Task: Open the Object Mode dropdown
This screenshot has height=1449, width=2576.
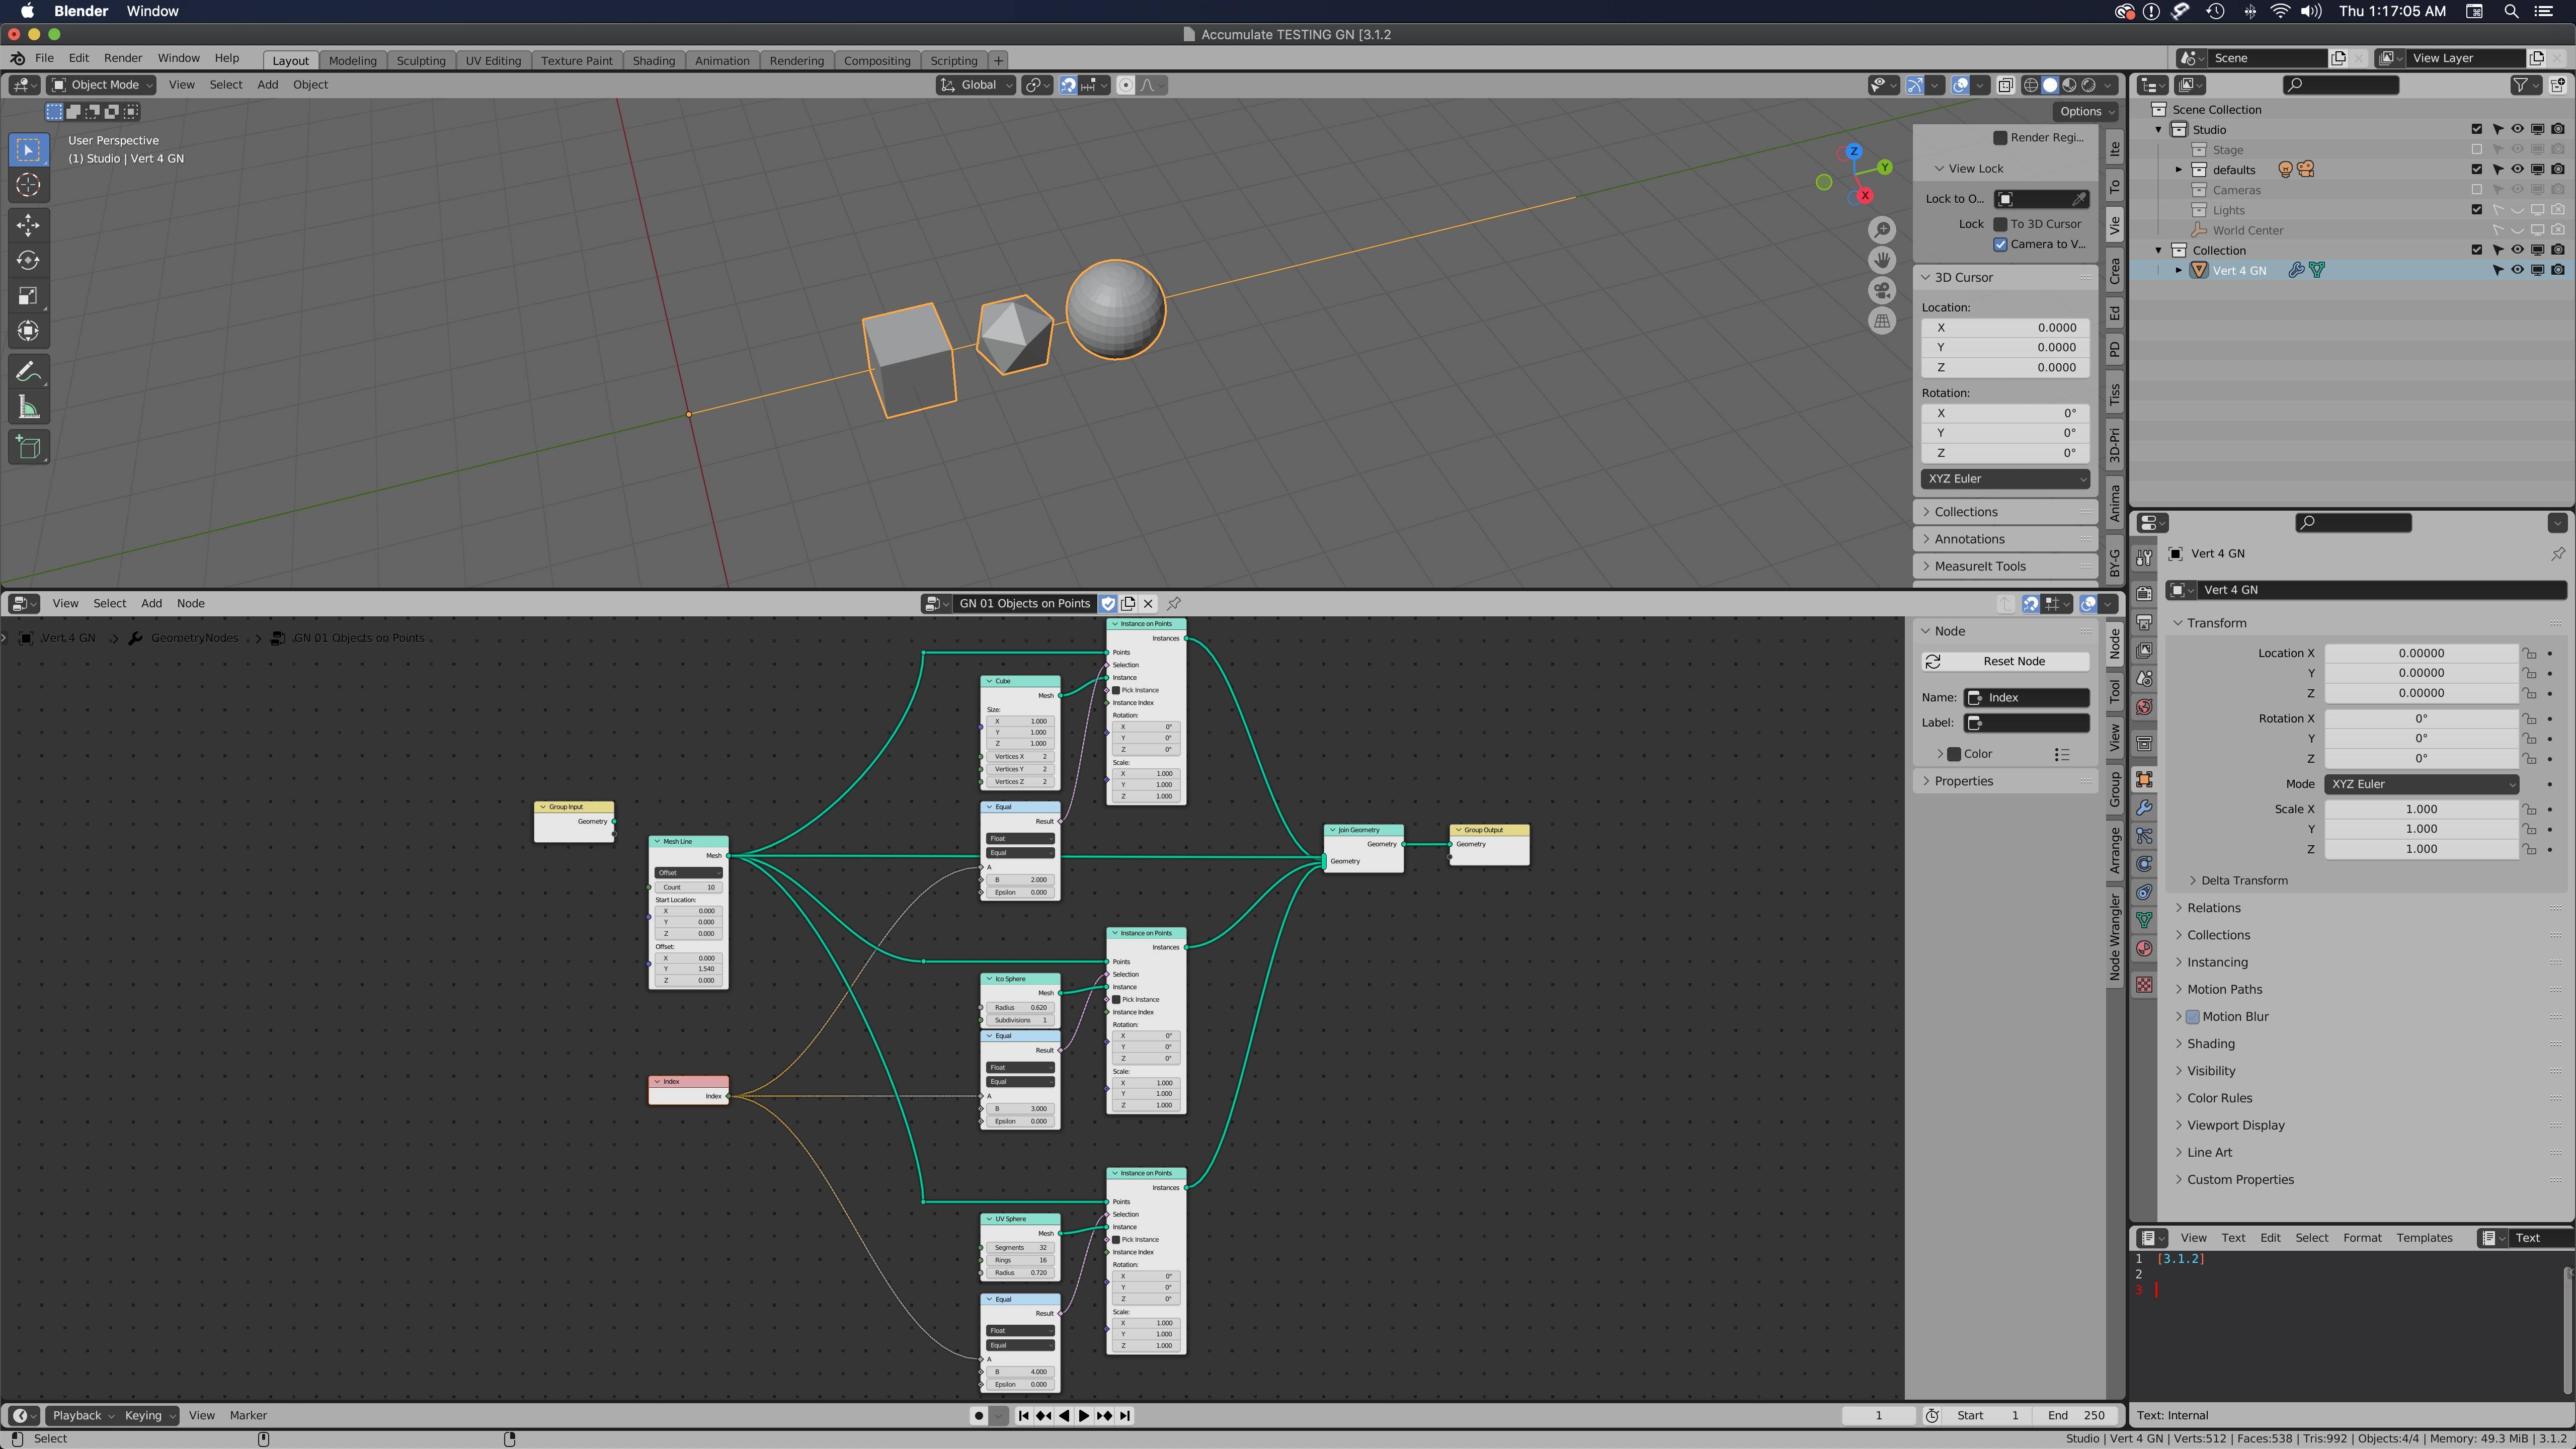Action: 102,85
